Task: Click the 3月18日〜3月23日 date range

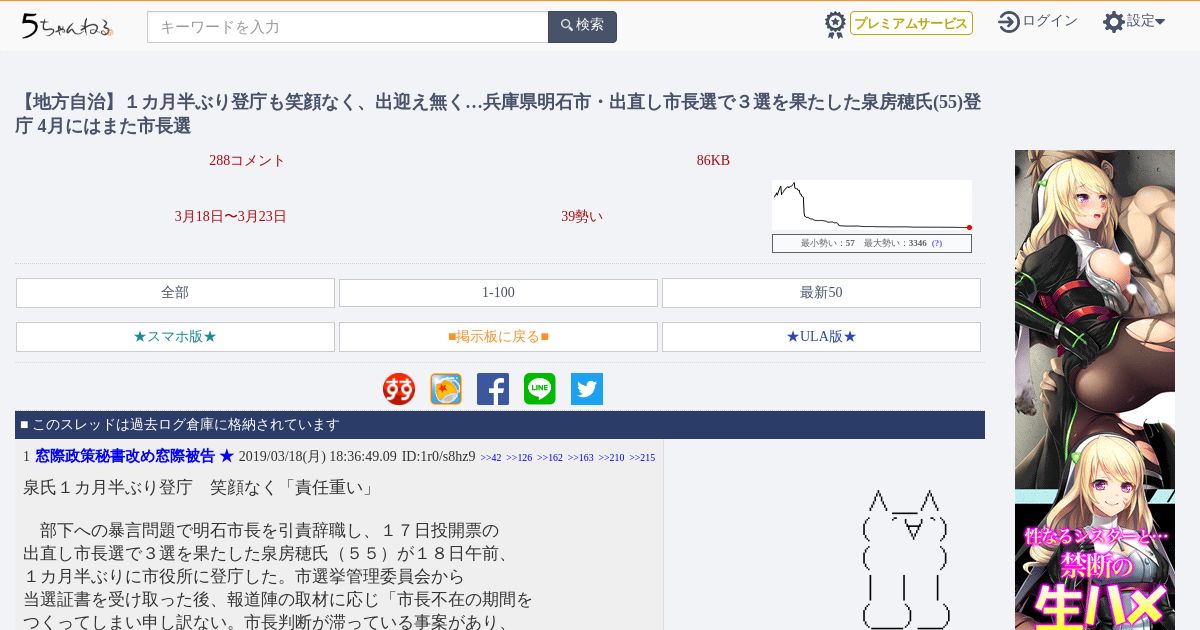Action: [230, 216]
